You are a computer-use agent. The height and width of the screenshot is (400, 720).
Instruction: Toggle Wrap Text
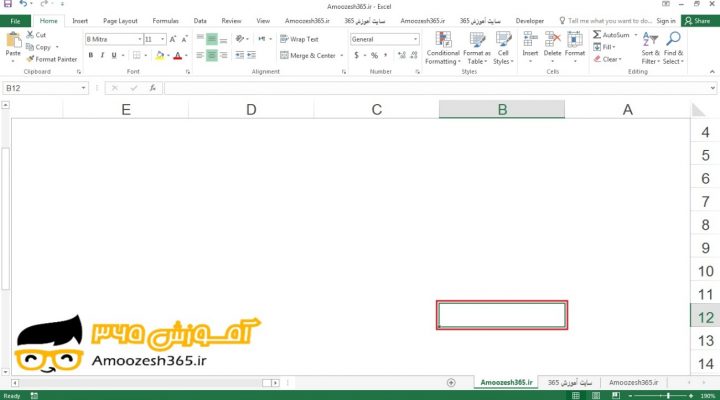(x=299, y=39)
